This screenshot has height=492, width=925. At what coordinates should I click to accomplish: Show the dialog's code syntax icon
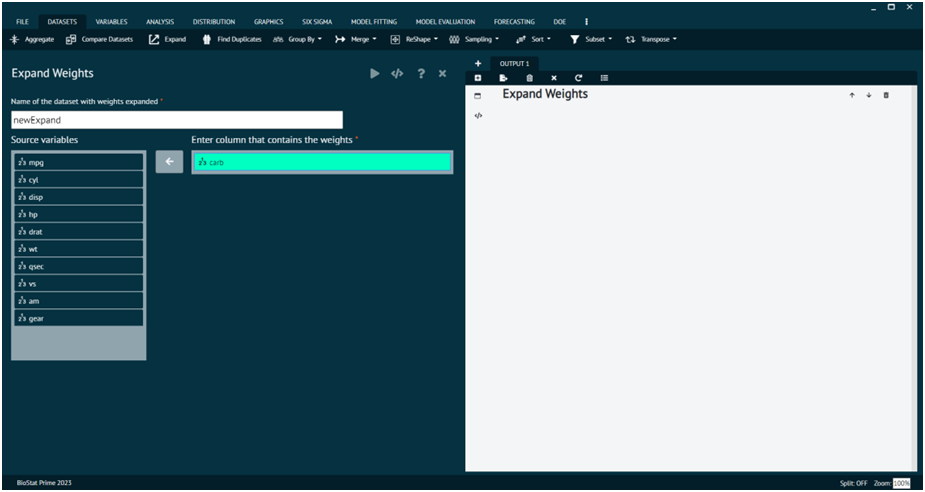coord(397,74)
